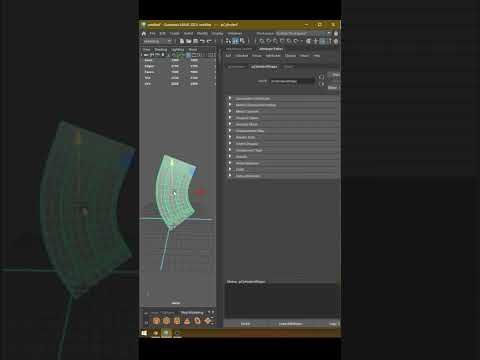
Task: Click the polygon plane shelf icon
Action: pos(208,321)
